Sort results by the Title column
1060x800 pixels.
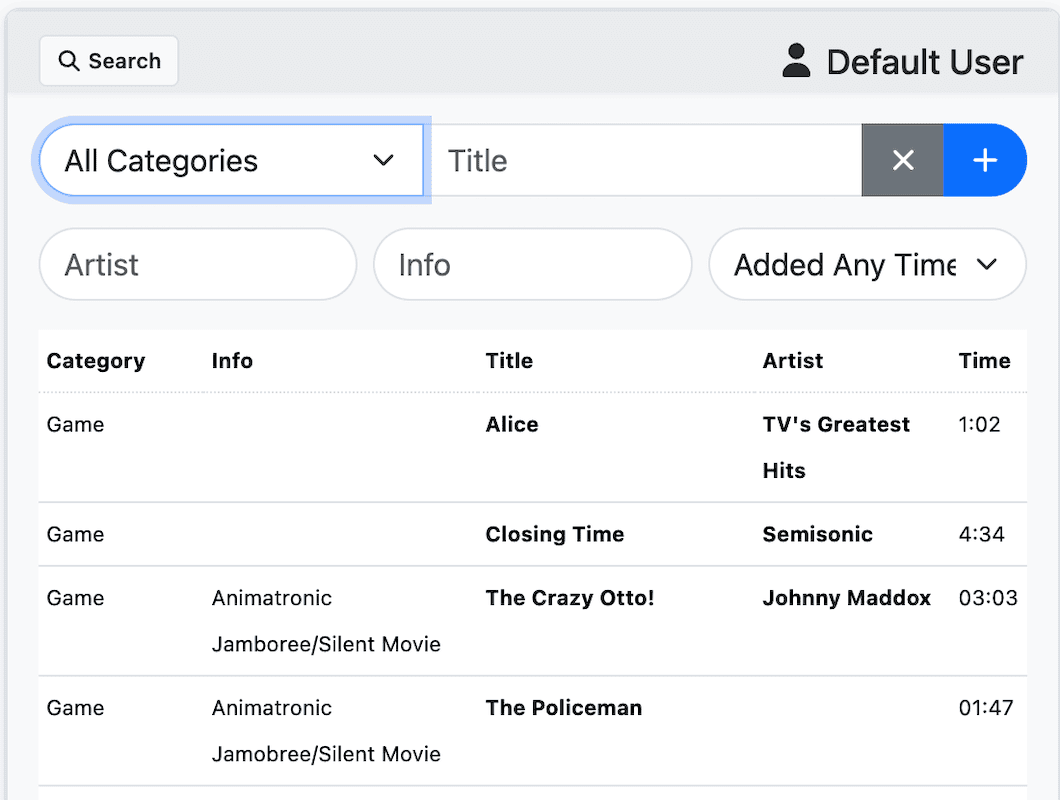(x=509, y=361)
